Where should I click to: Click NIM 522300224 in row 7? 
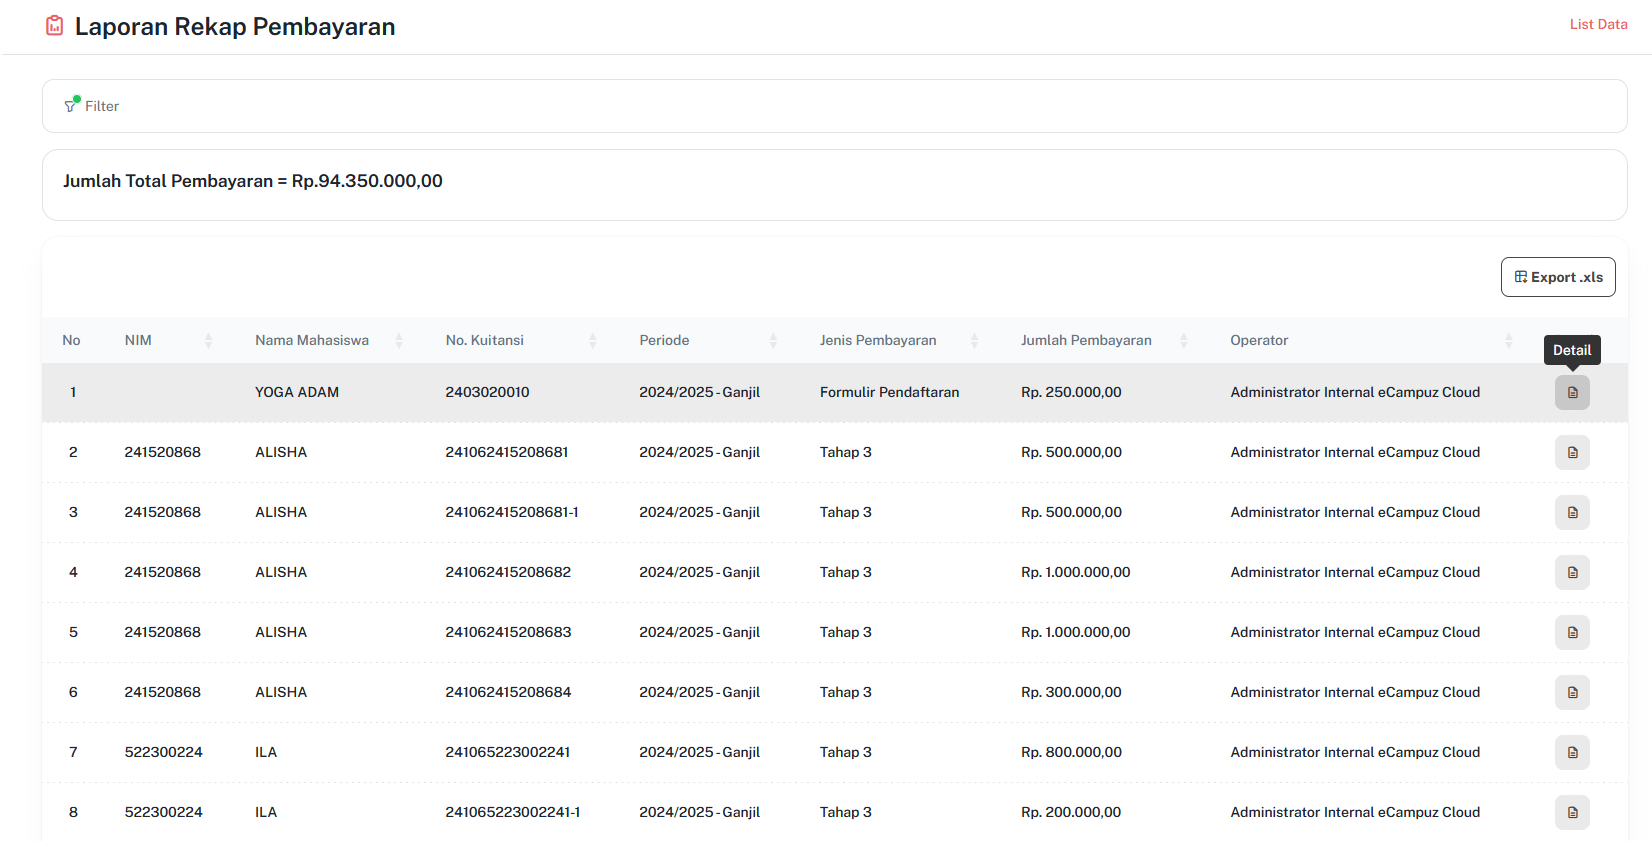coord(163,752)
